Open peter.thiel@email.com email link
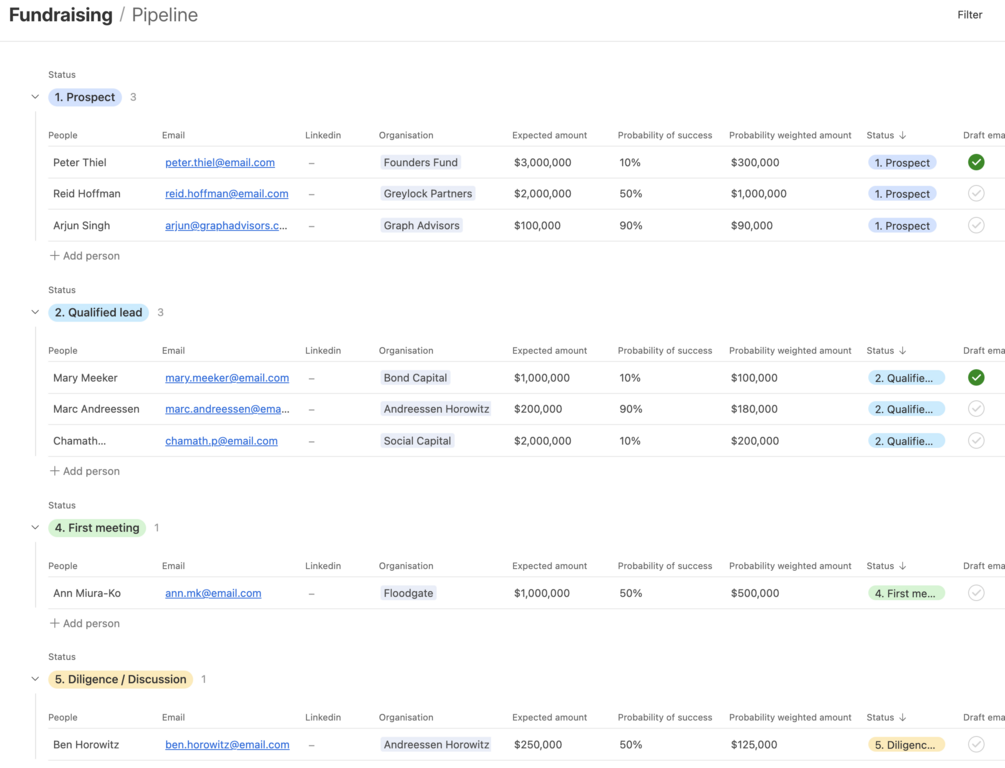 coord(220,162)
